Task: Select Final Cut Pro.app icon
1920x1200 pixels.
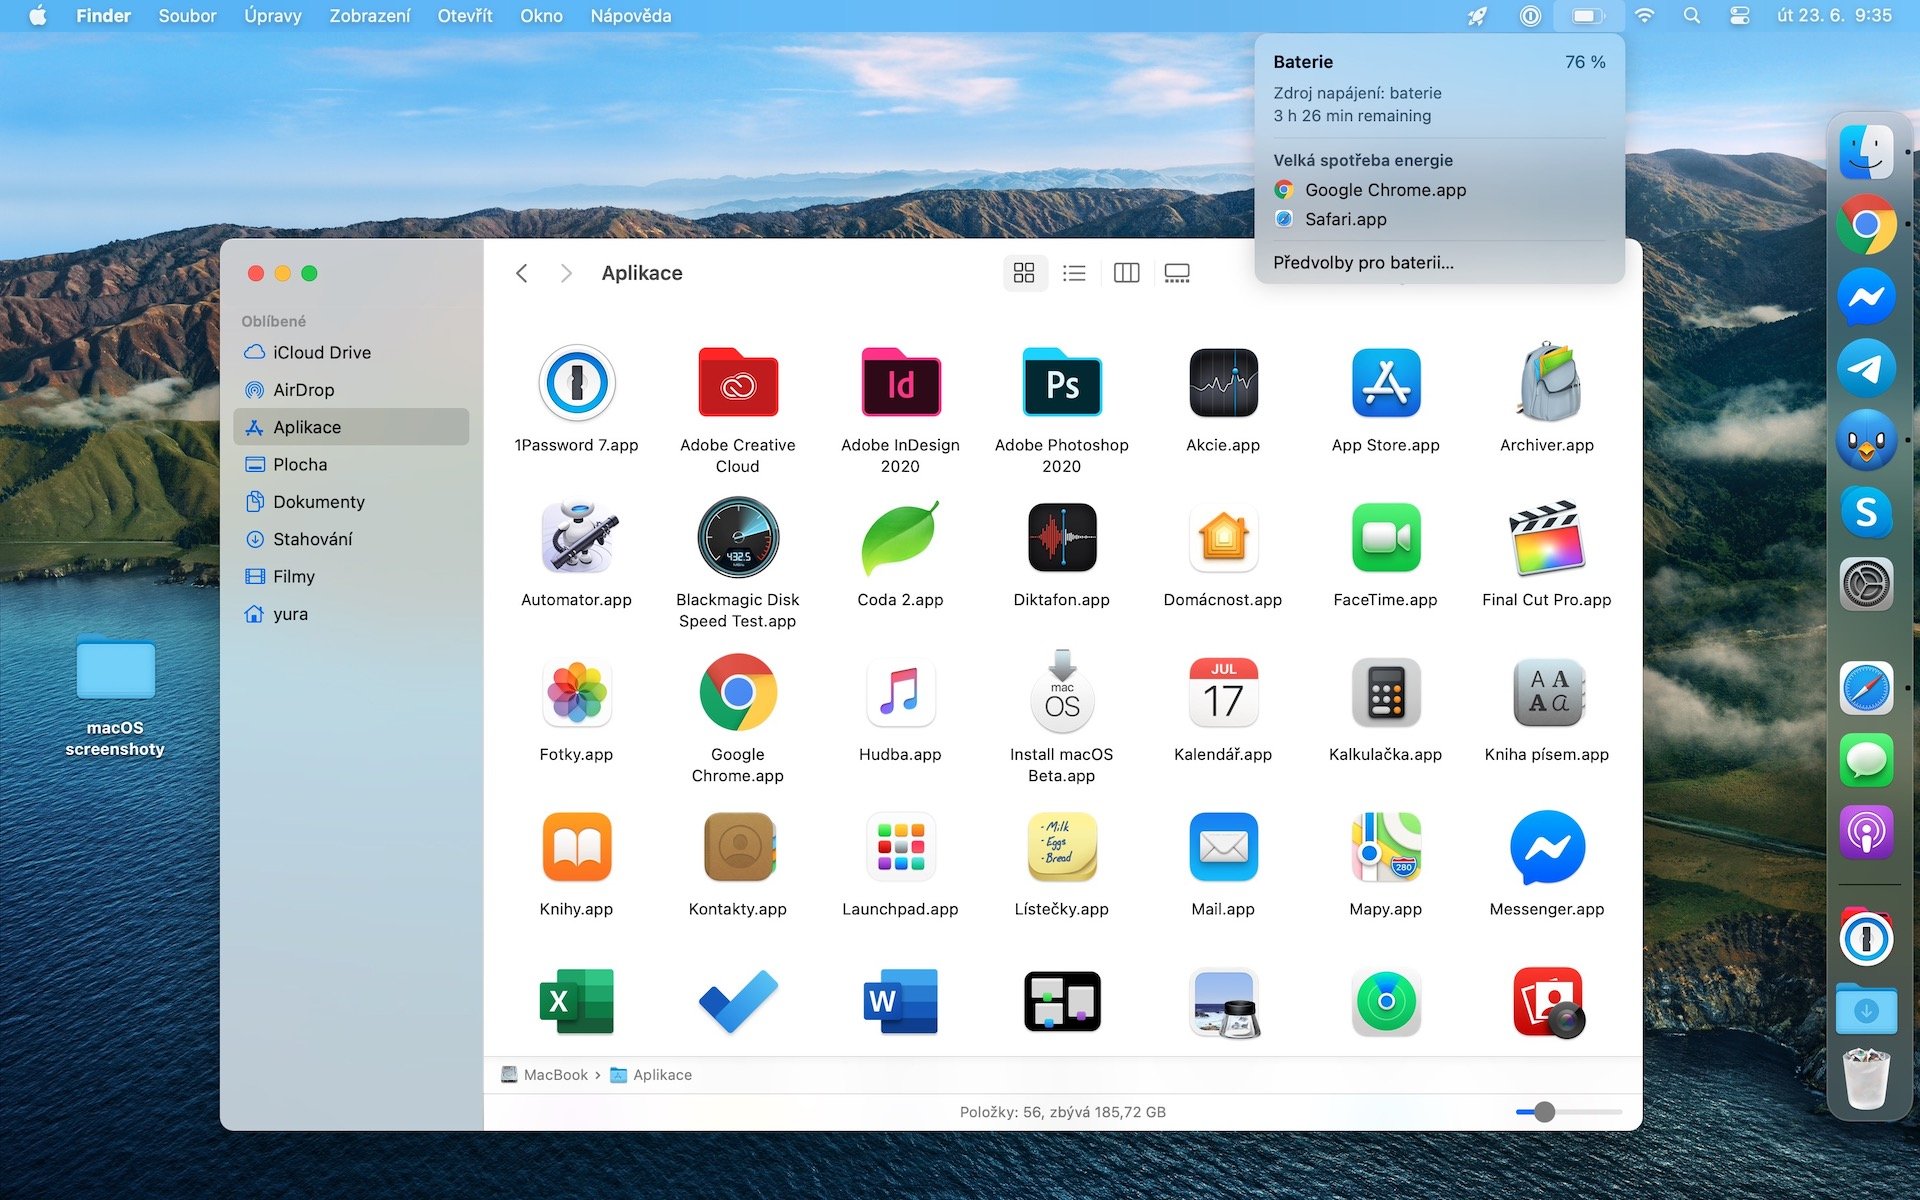Action: (x=1547, y=538)
